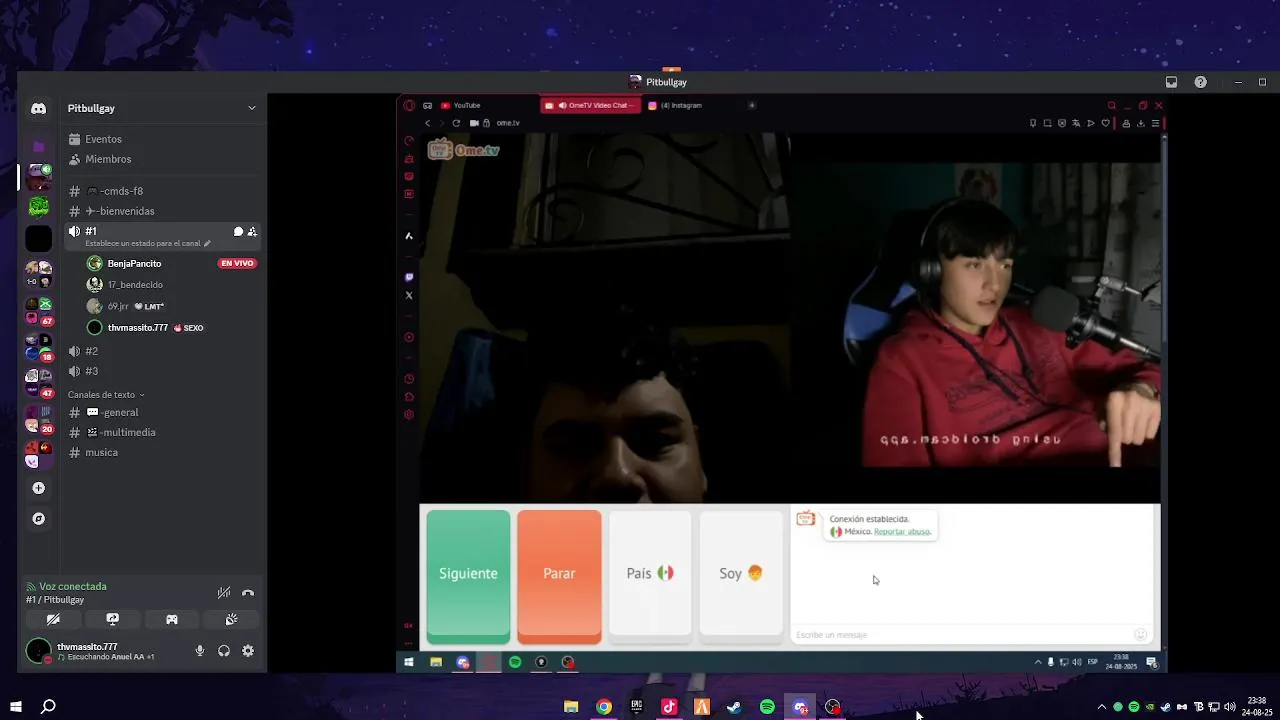Open Miembros list in Pitbullgay server
1280x720 pixels.
coord(162,159)
